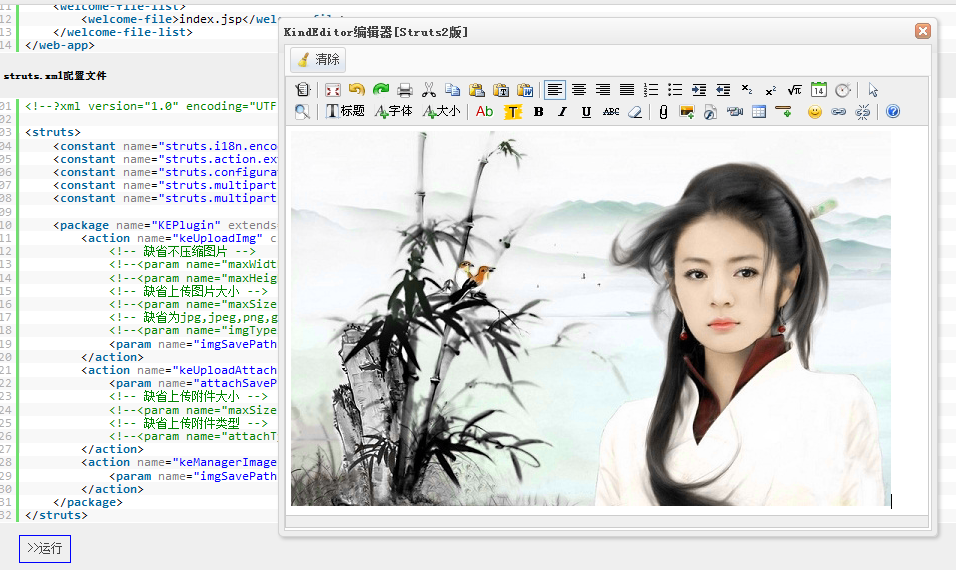Click the struts.xml配置文件 heading
The image size is (956, 570).
(55, 76)
